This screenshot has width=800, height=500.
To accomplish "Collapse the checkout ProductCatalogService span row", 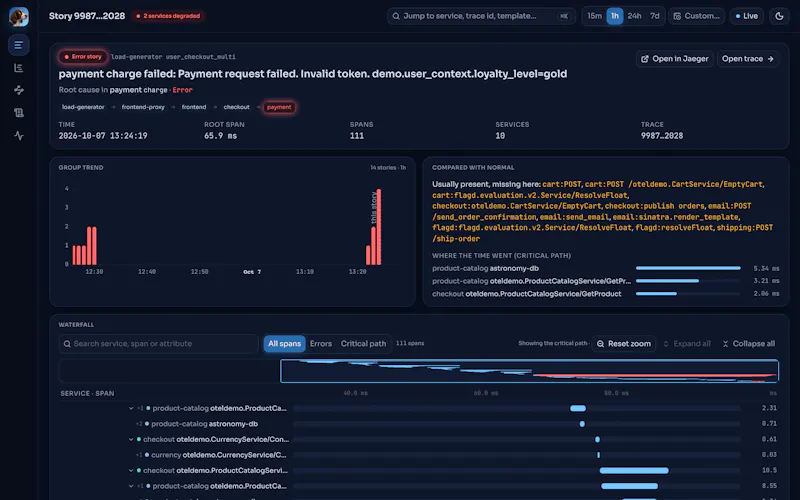I will coord(131,470).
